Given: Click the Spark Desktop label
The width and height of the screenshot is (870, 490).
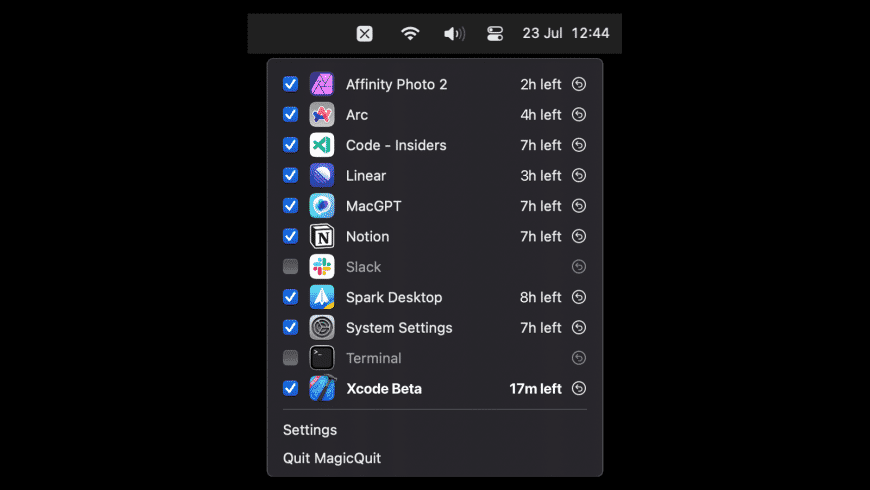Looking at the screenshot, I should tap(394, 297).
